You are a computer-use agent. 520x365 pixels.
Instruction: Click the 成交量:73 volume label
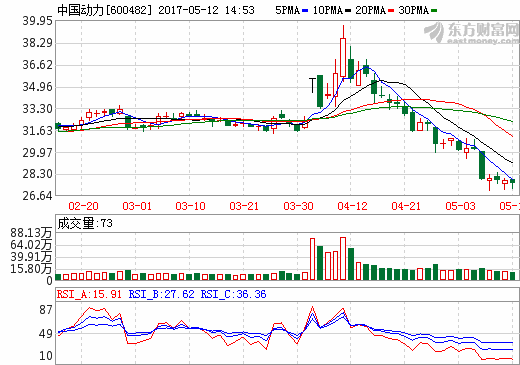point(85,223)
